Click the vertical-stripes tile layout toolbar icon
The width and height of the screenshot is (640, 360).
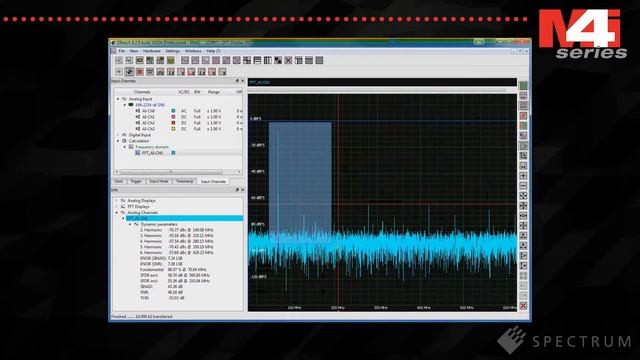(267, 60)
